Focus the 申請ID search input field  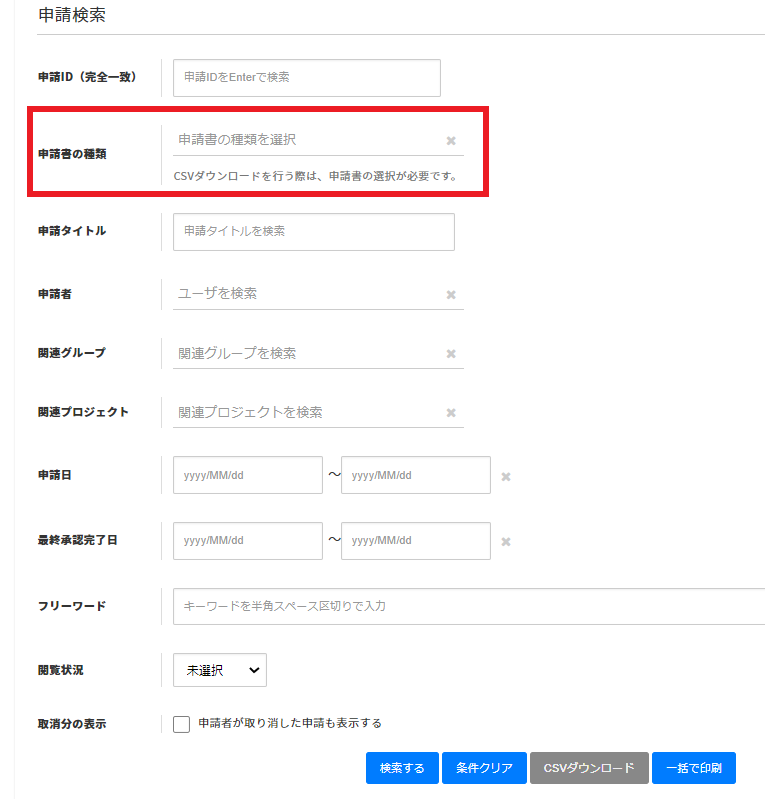point(306,78)
